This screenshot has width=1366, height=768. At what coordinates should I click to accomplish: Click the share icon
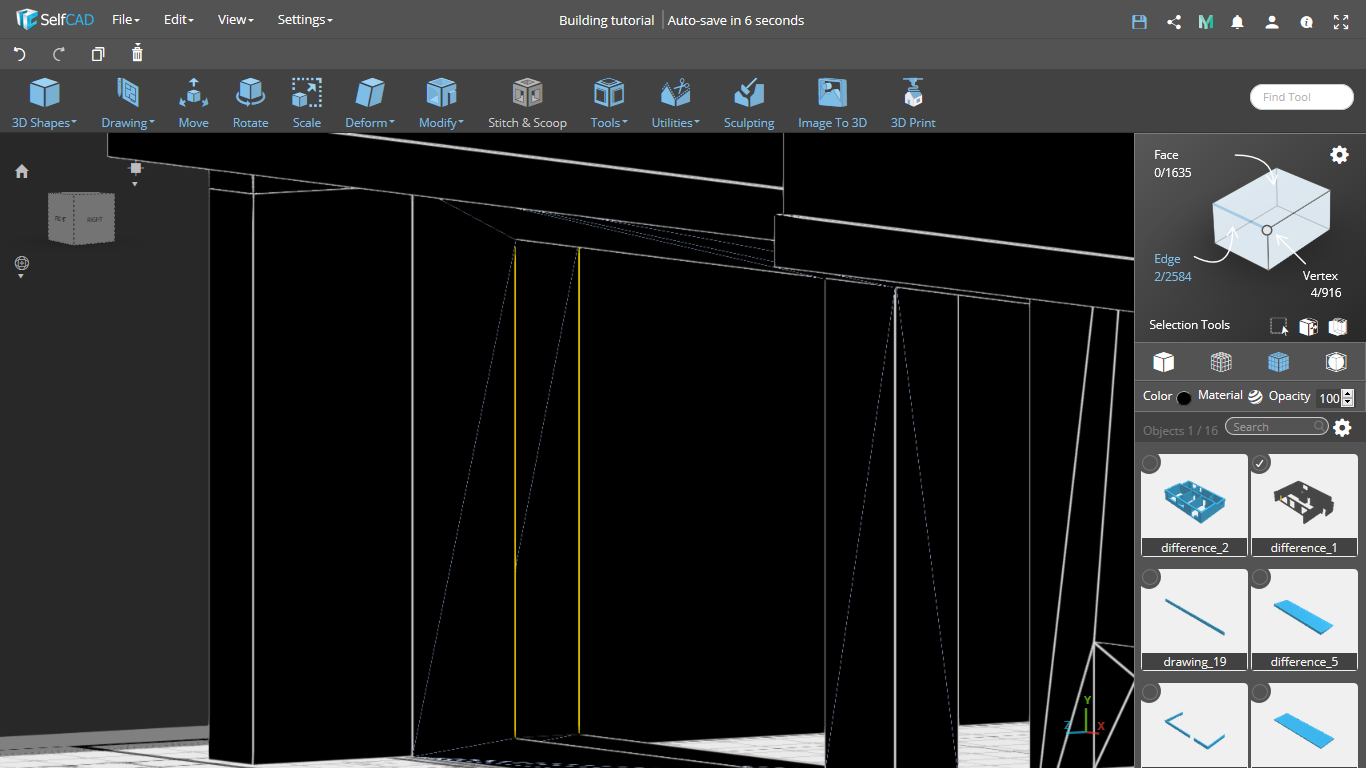1174,21
